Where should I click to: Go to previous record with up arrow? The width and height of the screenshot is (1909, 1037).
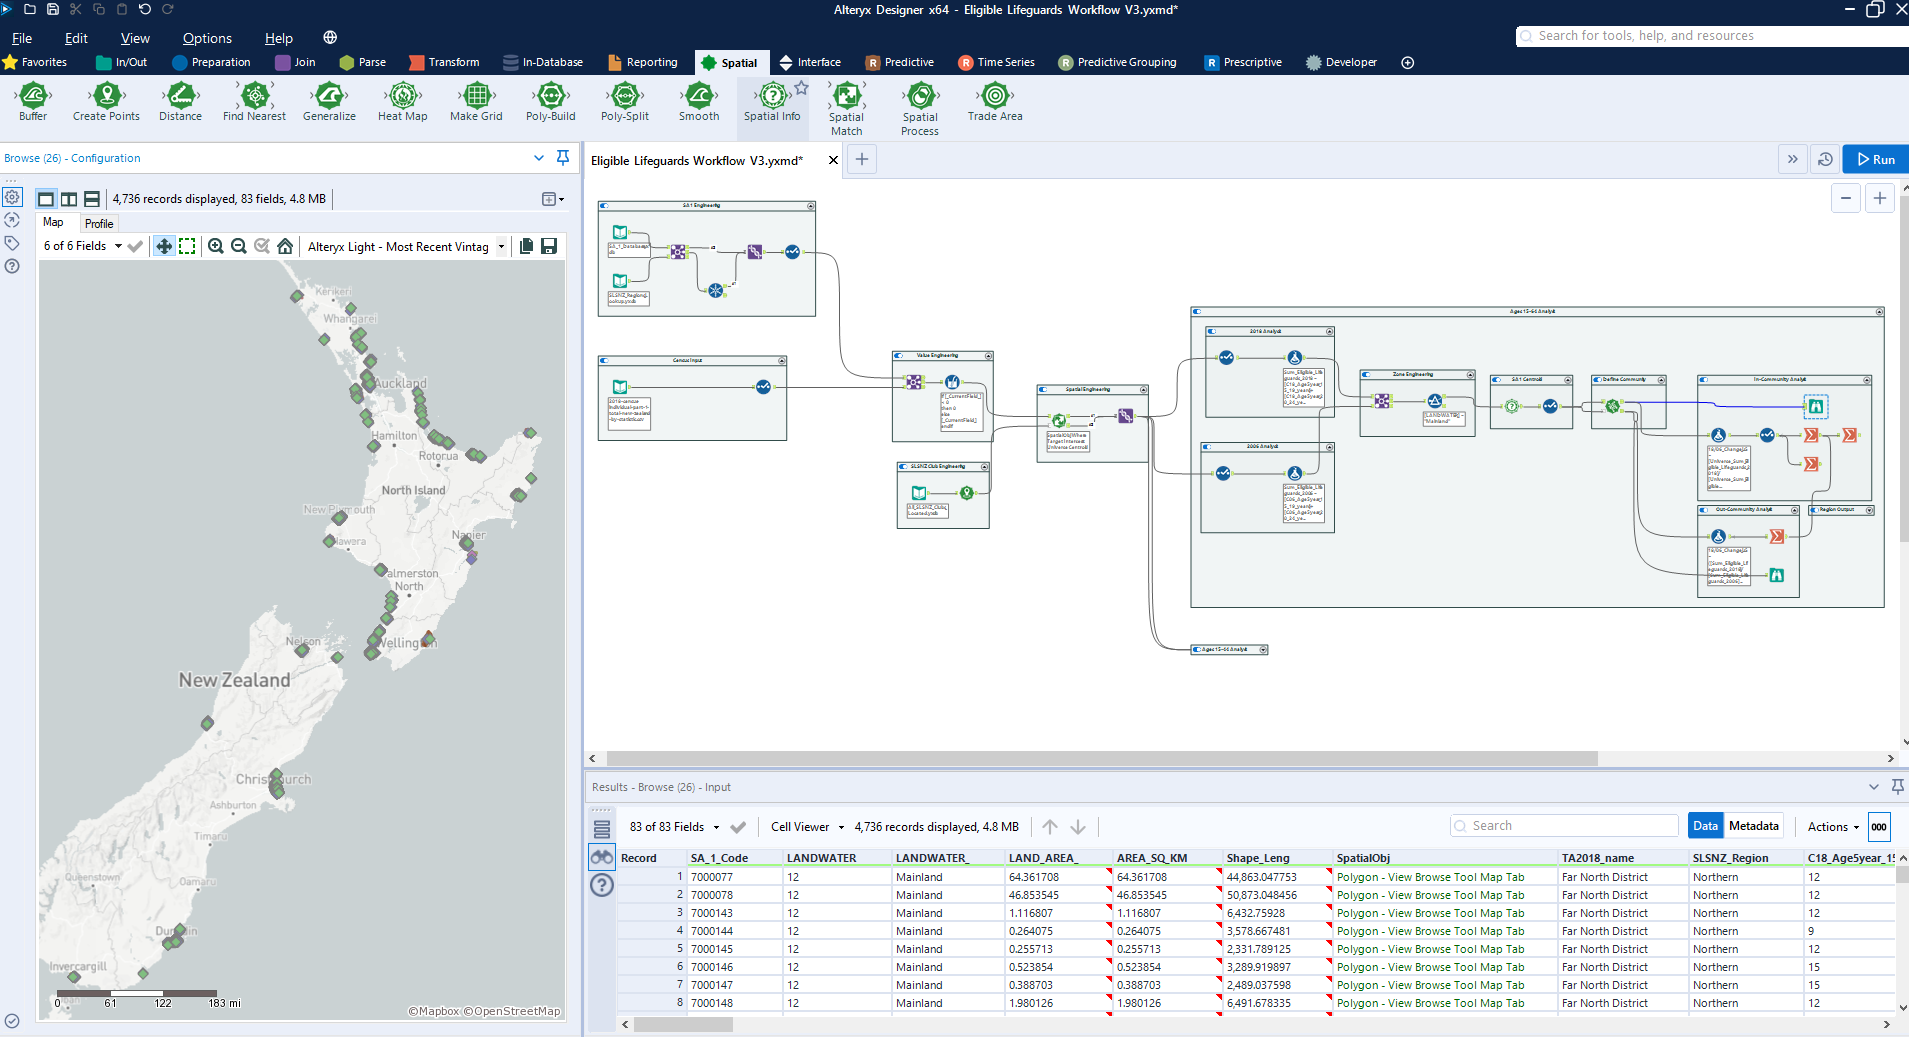click(1050, 827)
